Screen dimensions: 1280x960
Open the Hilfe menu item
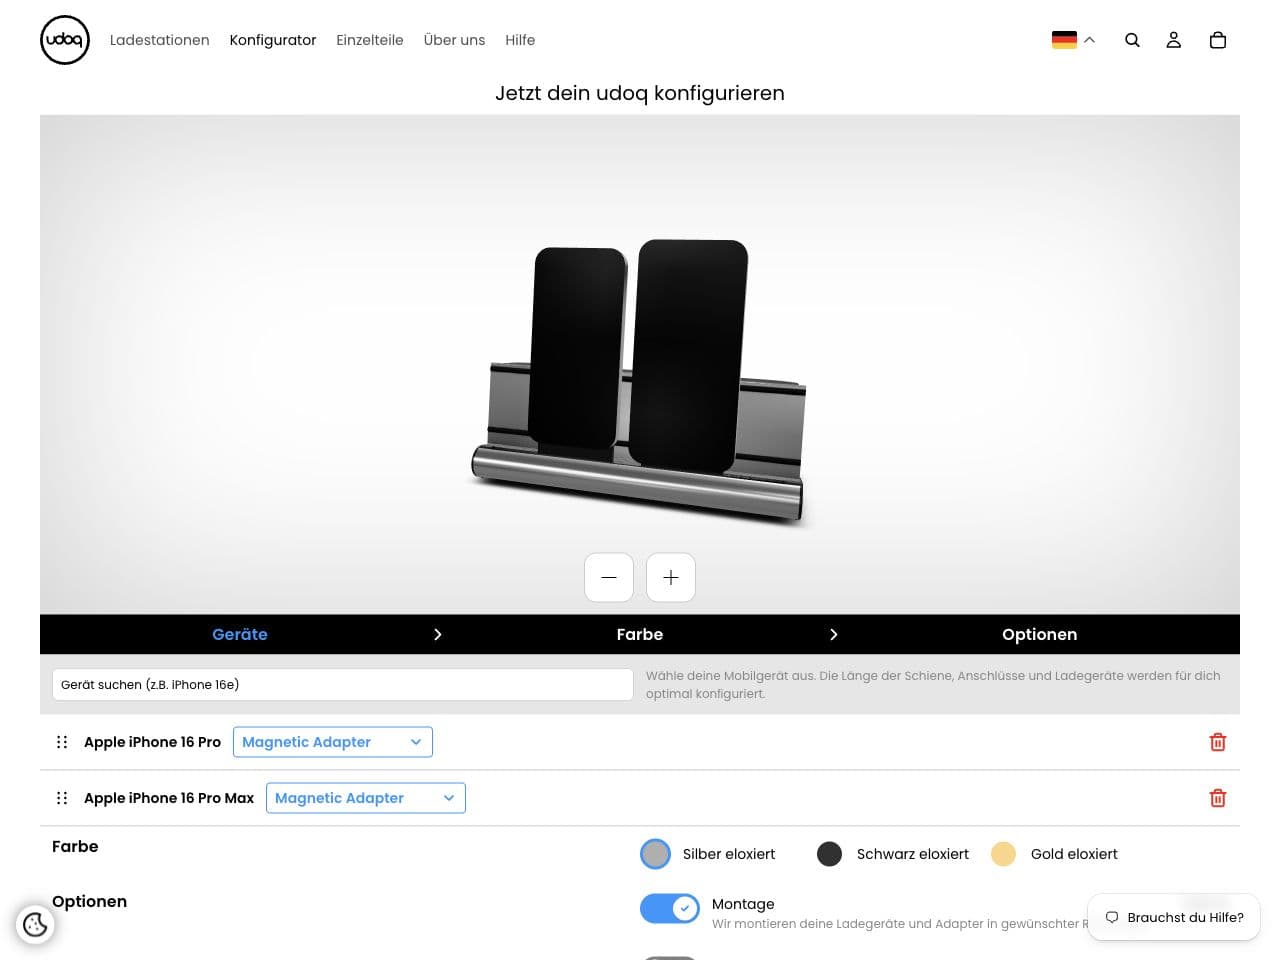[520, 40]
